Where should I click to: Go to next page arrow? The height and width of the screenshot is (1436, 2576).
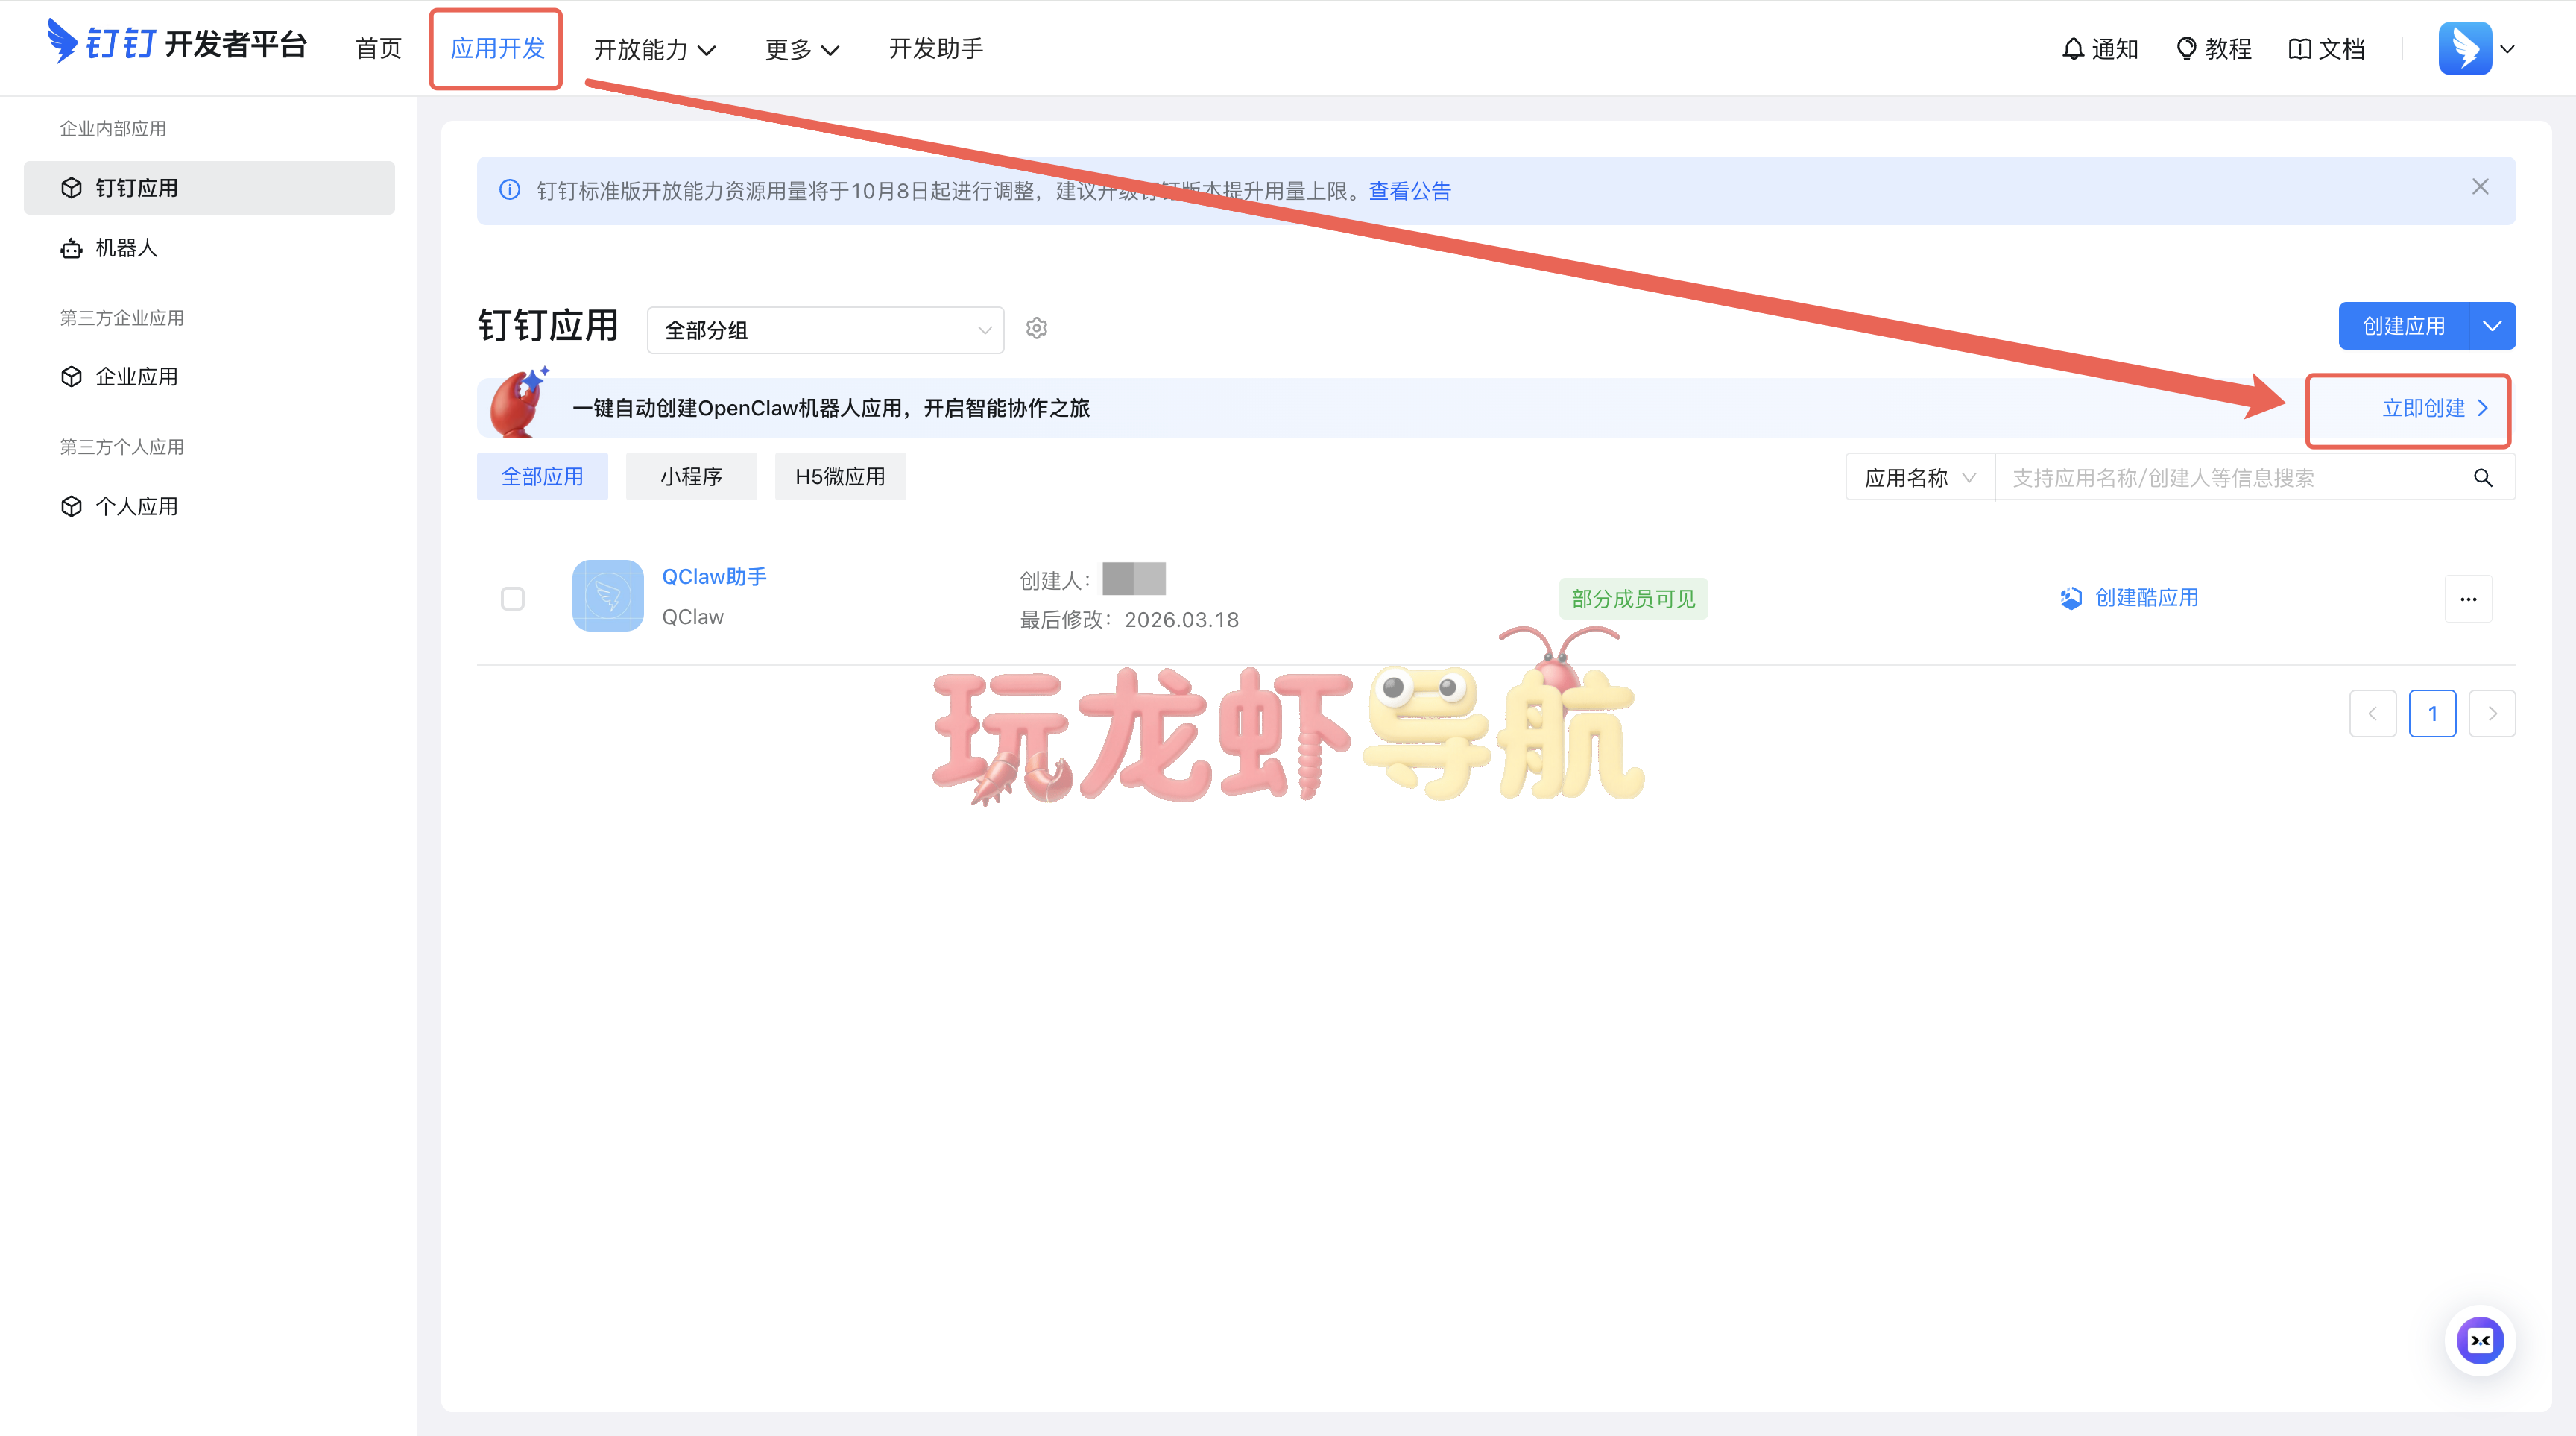click(x=2492, y=714)
